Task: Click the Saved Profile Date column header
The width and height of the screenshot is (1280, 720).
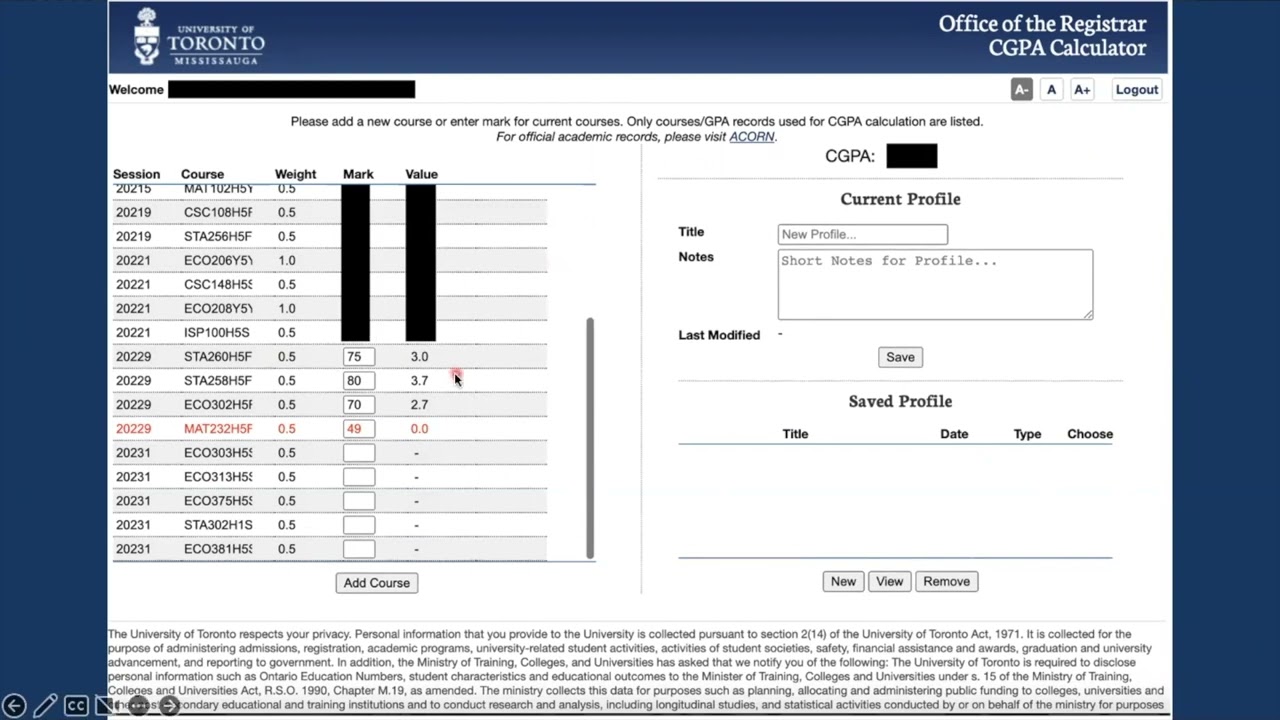Action: (954, 434)
